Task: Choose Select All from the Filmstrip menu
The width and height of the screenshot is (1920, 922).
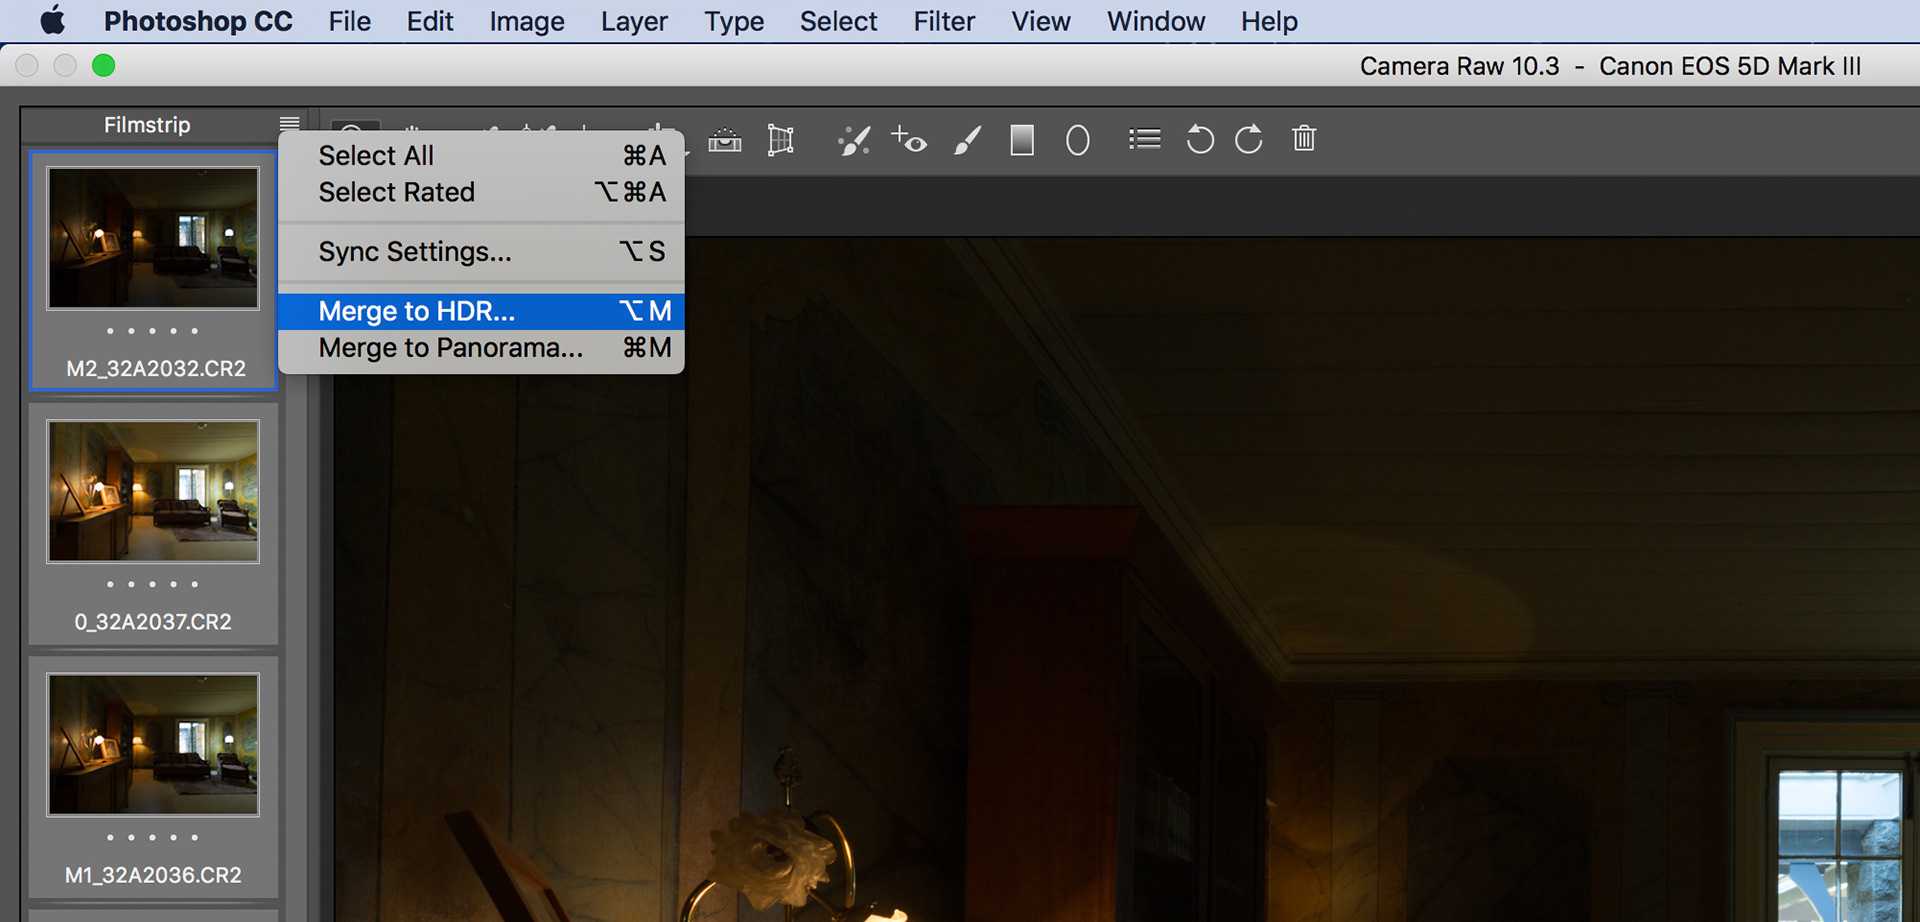Action: tap(481, 156)
